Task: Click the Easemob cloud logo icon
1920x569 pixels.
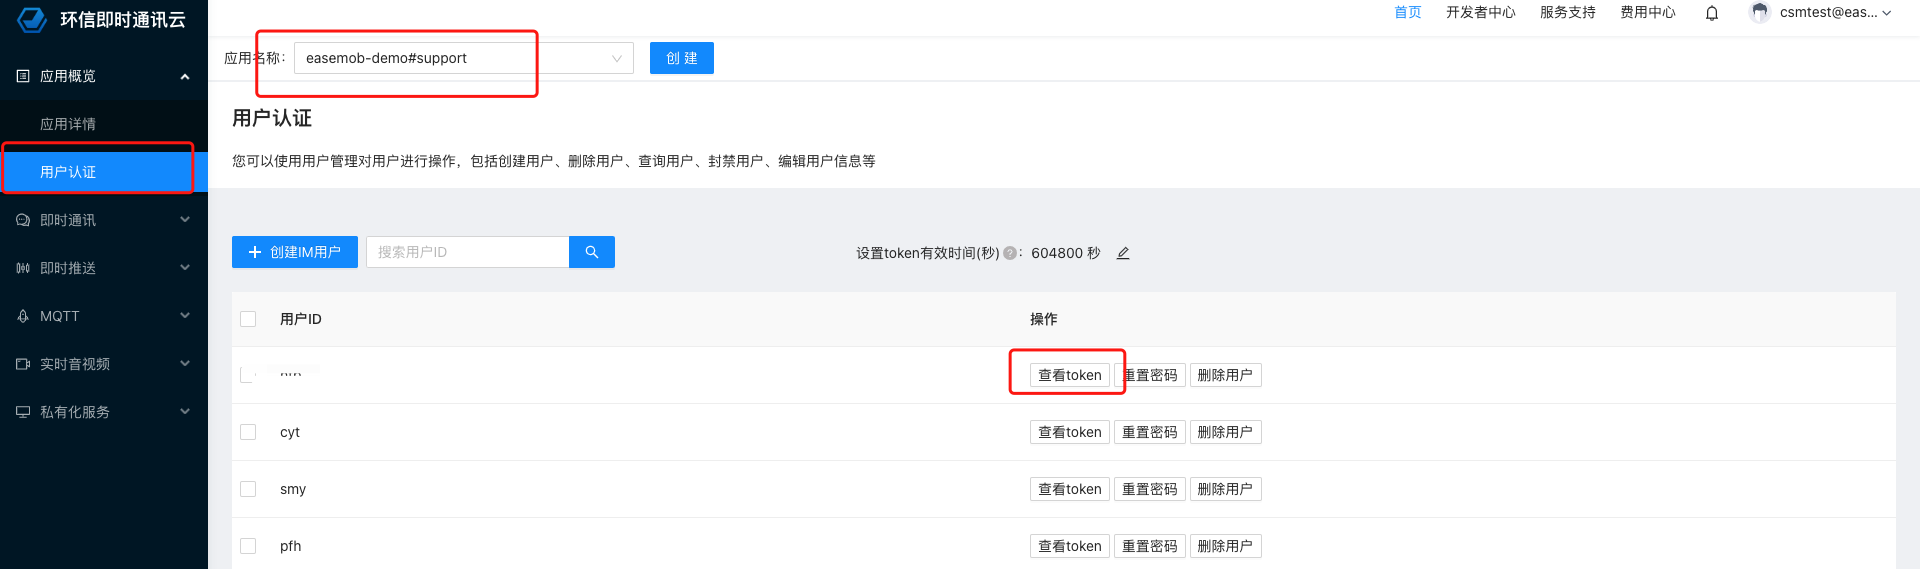Action: pyautogui.click(x=32, y=19)
